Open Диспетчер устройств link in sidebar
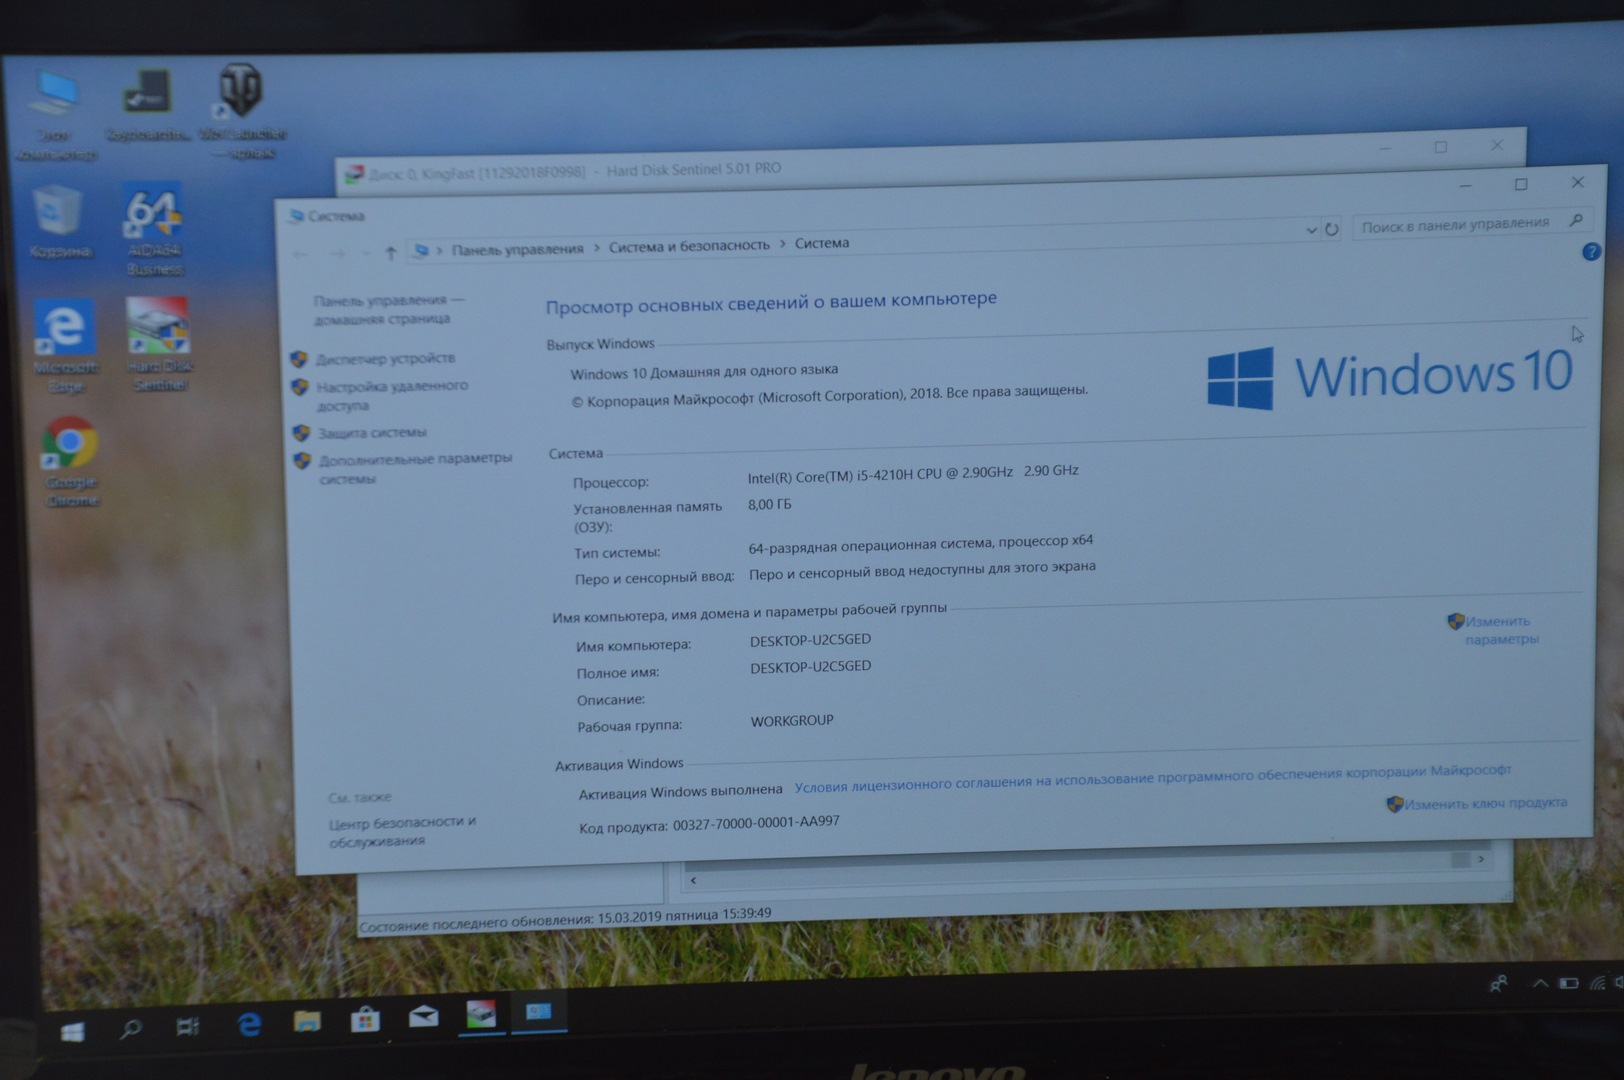 tap(385, 358)
